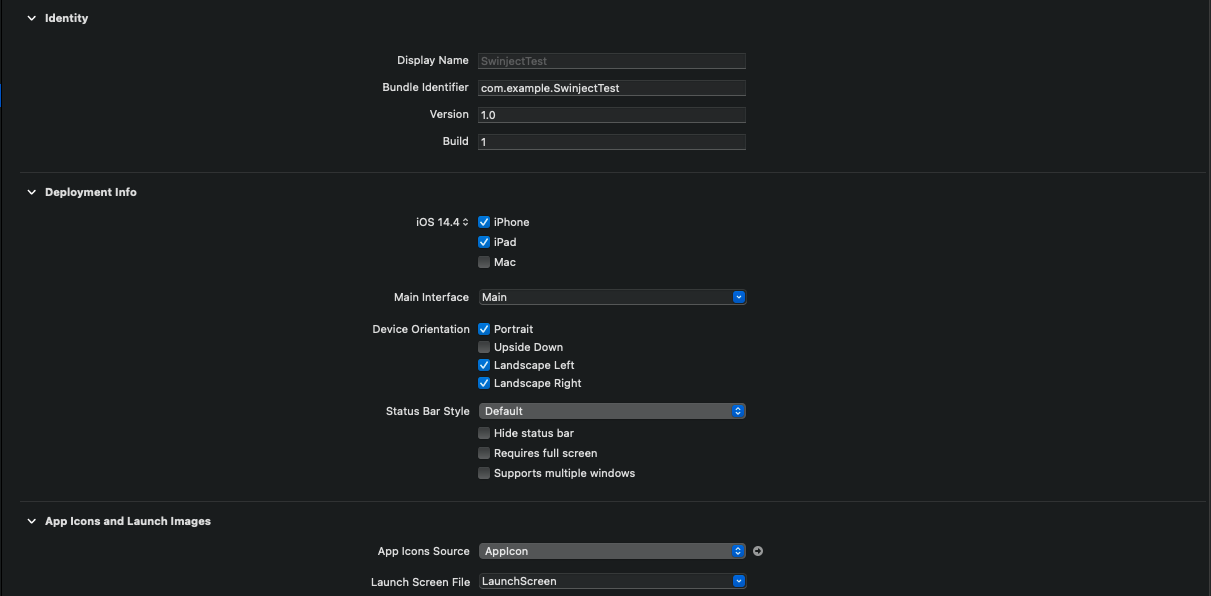Image resolution: width=1211 pixels, height=596 pixels.
Task: Toggle the Portrait orientation checkbox
Action: point(484,329)
